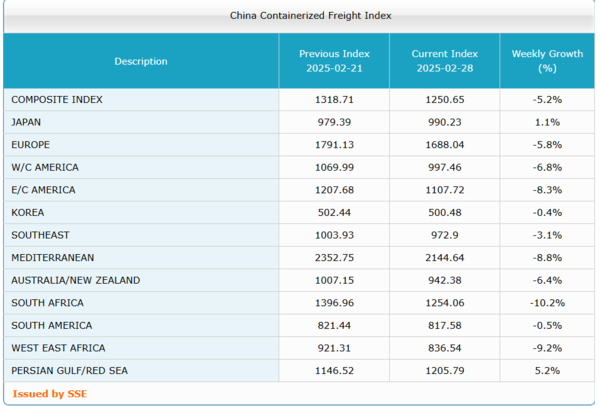Click the China Containerized Freight Index title
The width and height of the screenshot is (600, 406).
(x=297, y=16)
